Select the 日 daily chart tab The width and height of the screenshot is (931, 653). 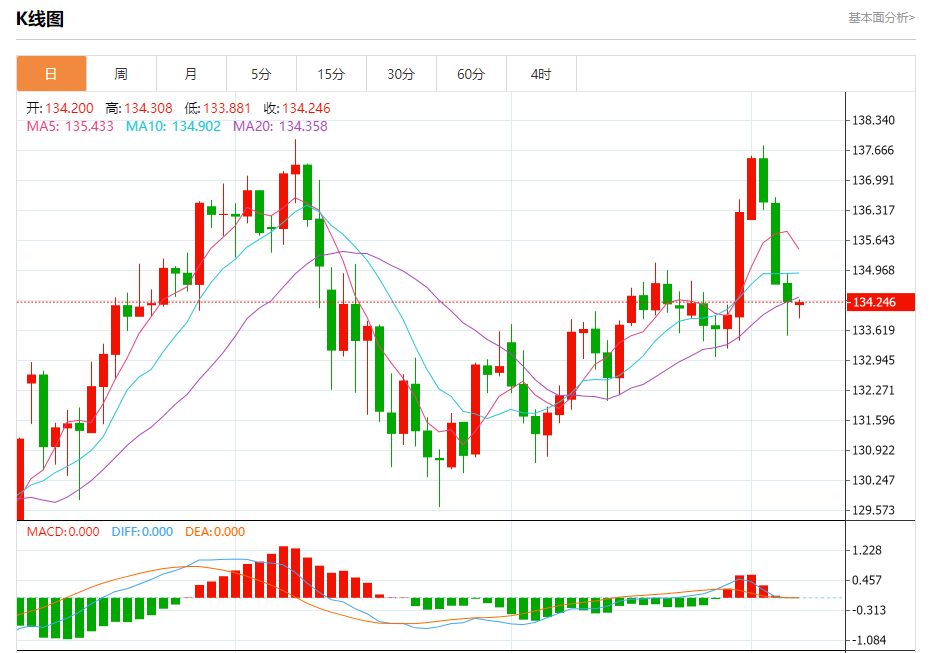52,74
